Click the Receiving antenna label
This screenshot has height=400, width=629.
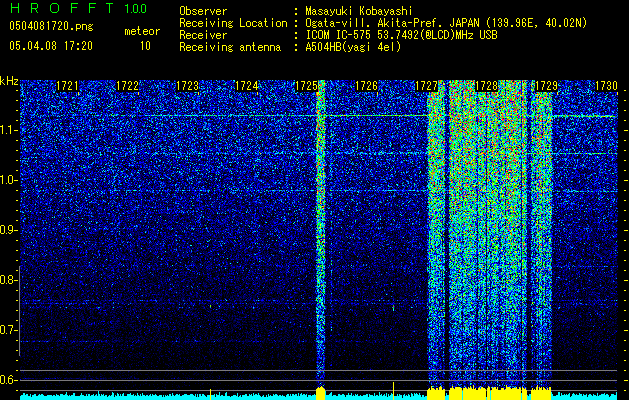[x=230, y=47]
